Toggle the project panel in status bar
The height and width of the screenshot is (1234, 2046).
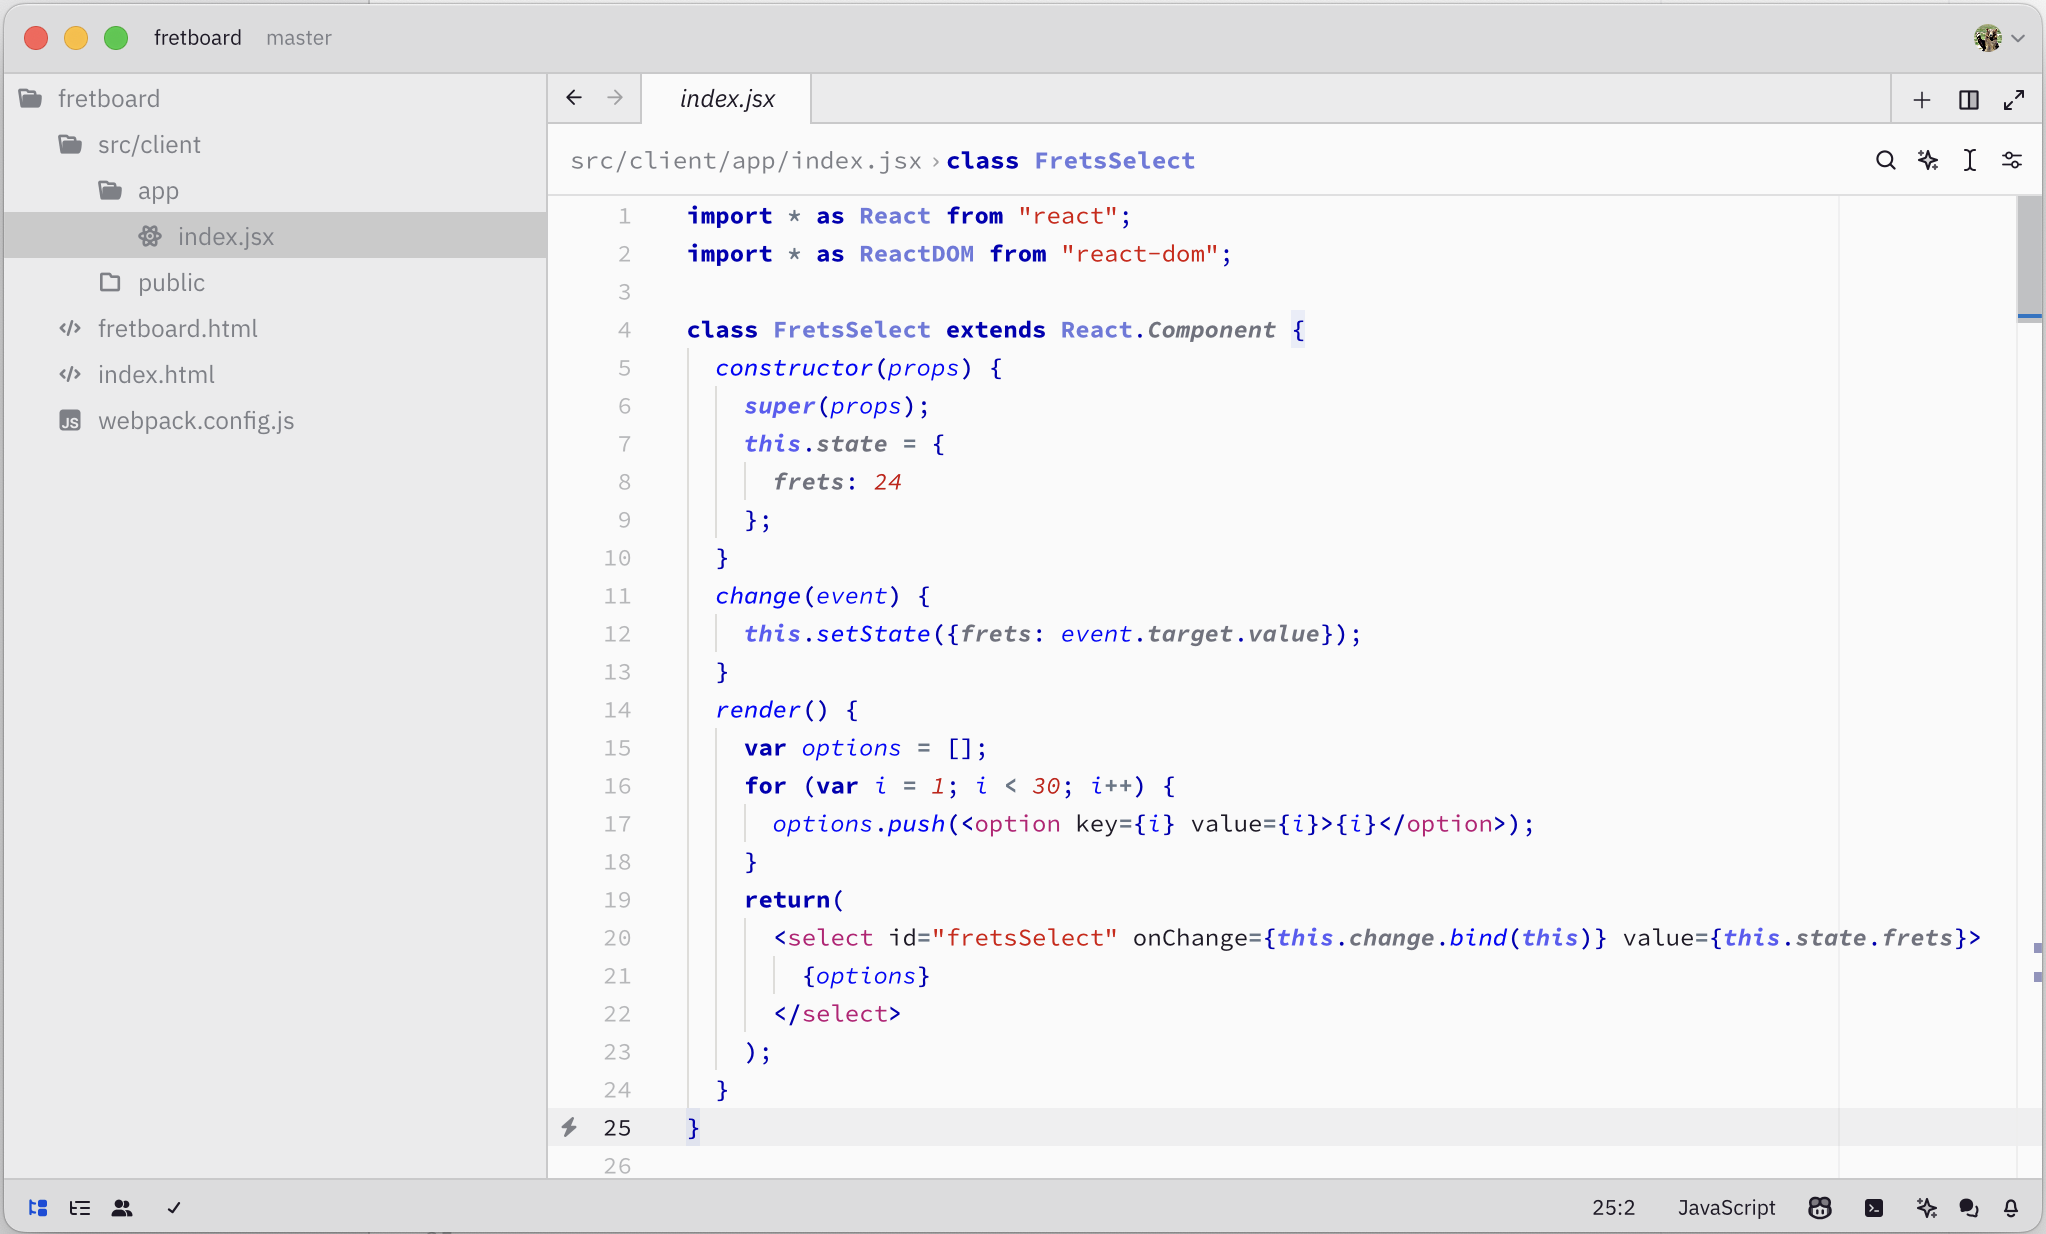point(38,1208)
